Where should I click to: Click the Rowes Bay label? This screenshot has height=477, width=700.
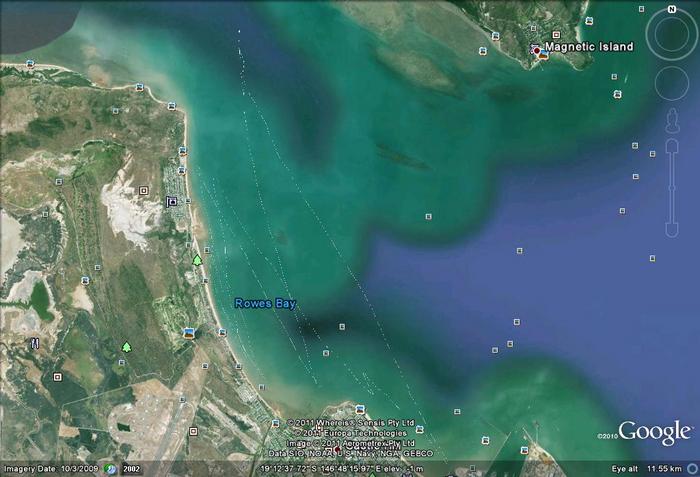pyautogui.click(x=265, y=303)
